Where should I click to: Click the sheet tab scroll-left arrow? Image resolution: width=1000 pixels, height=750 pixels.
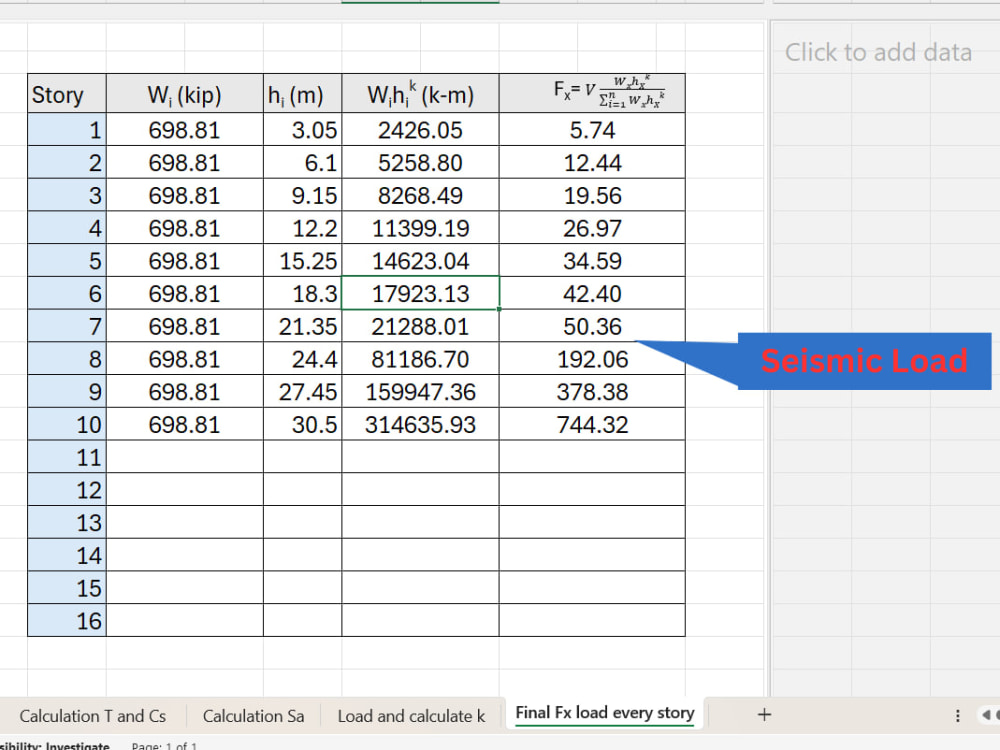[x=987, y=715]
